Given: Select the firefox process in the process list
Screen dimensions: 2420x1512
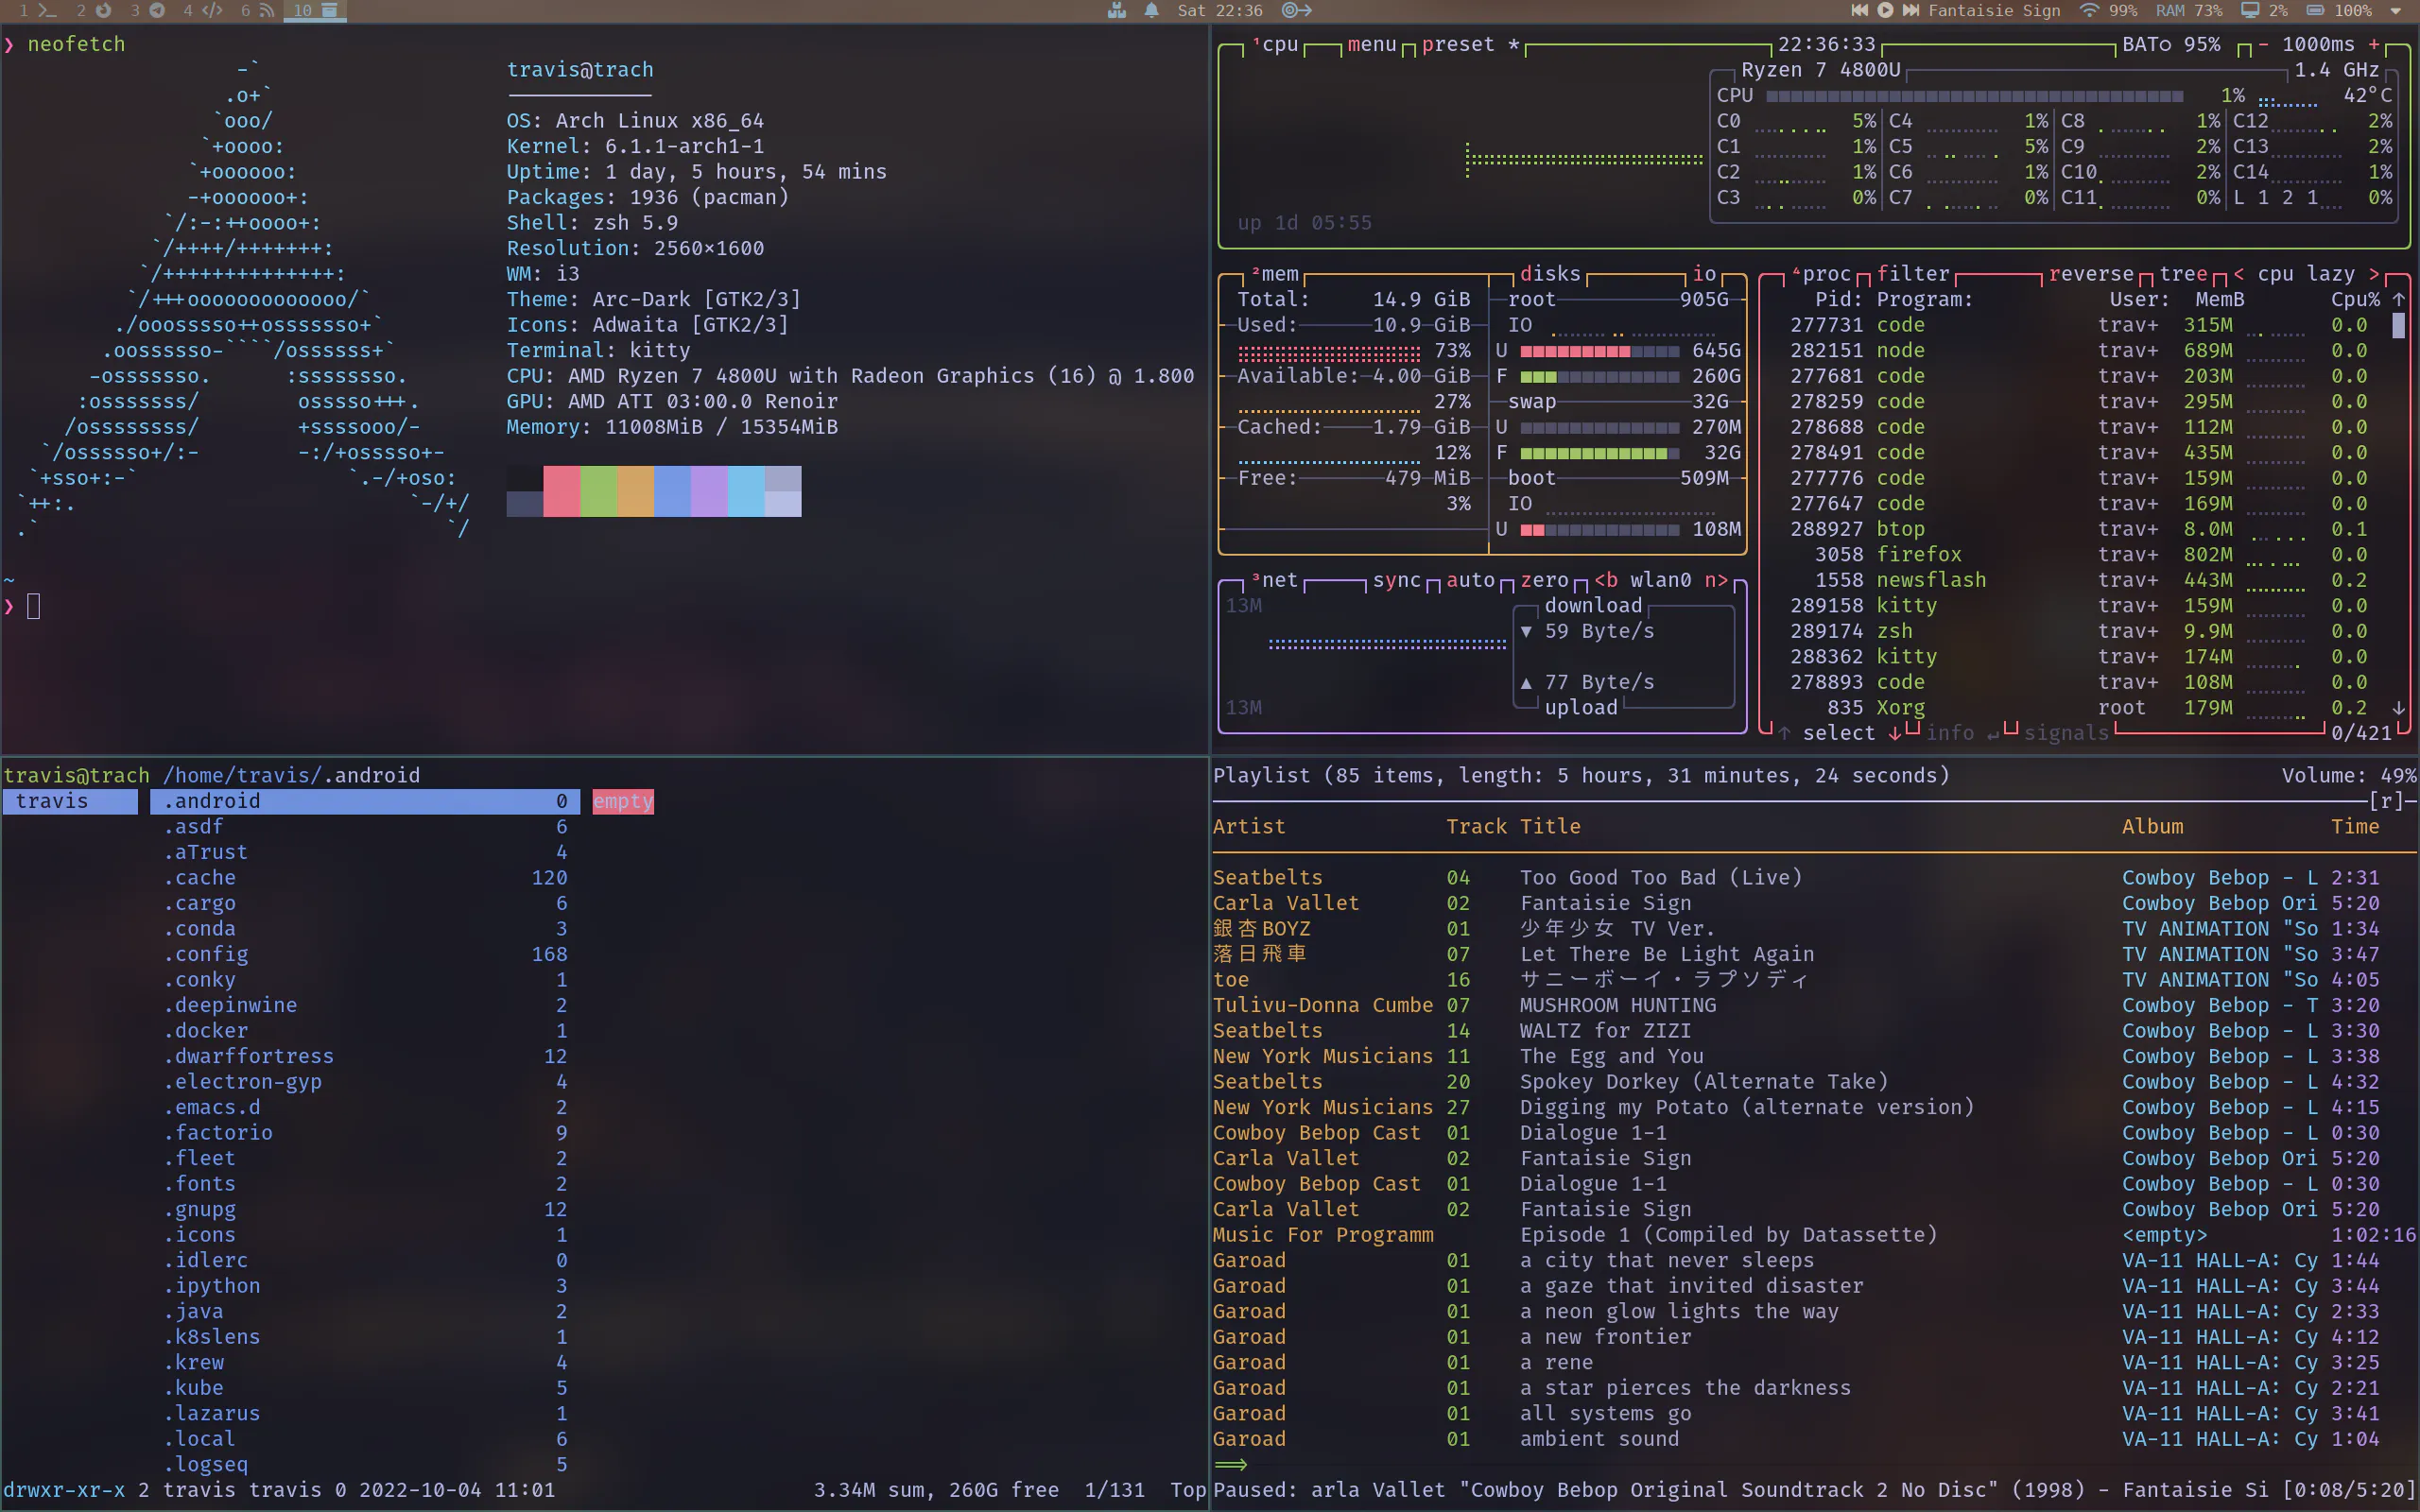Looking at the screenshot, I should (1920, 554).
